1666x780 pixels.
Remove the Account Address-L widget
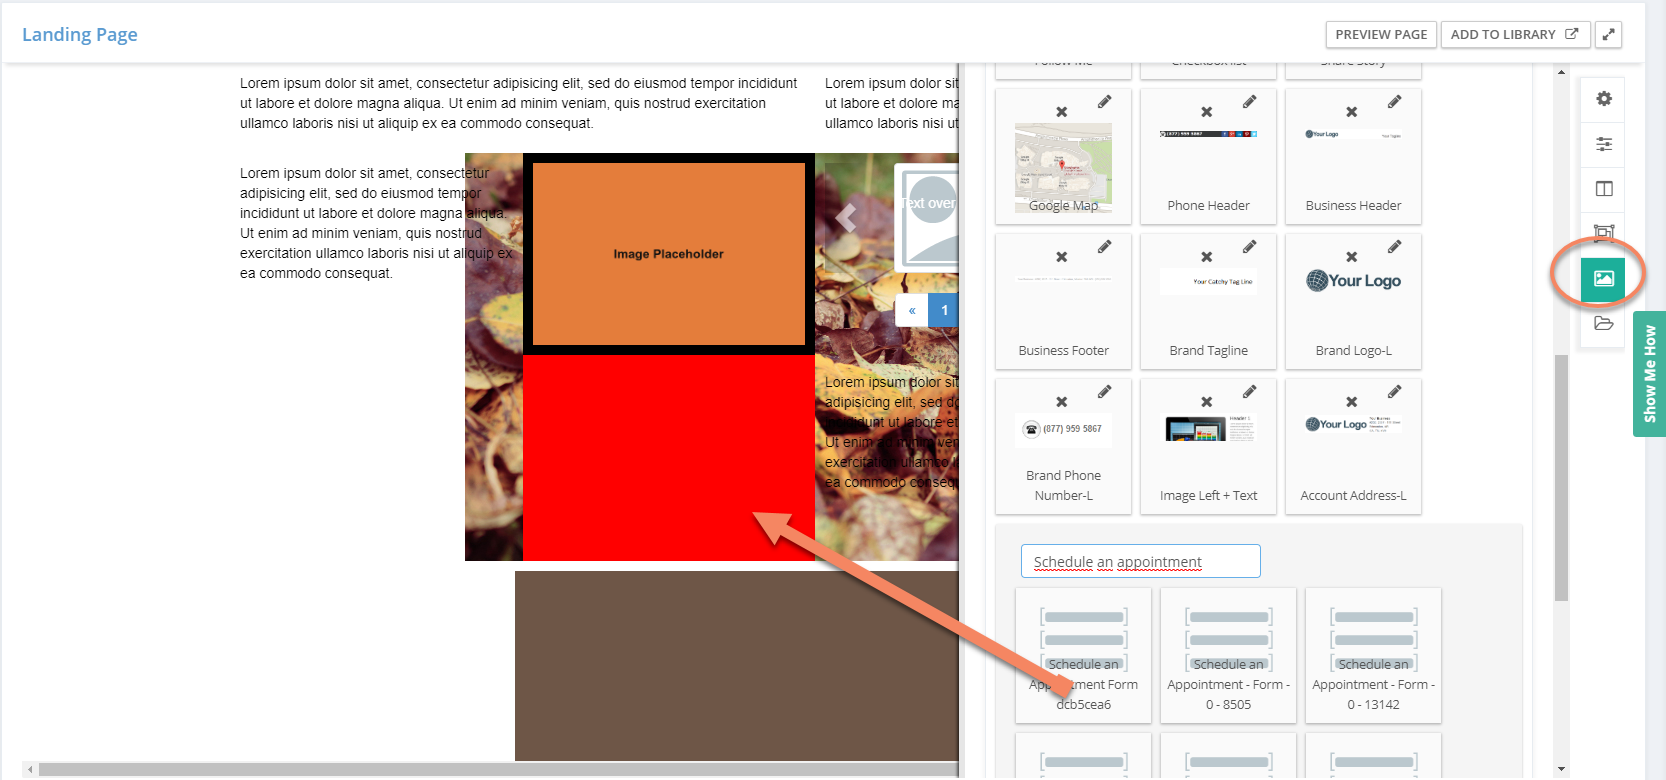coord(1352,402)
